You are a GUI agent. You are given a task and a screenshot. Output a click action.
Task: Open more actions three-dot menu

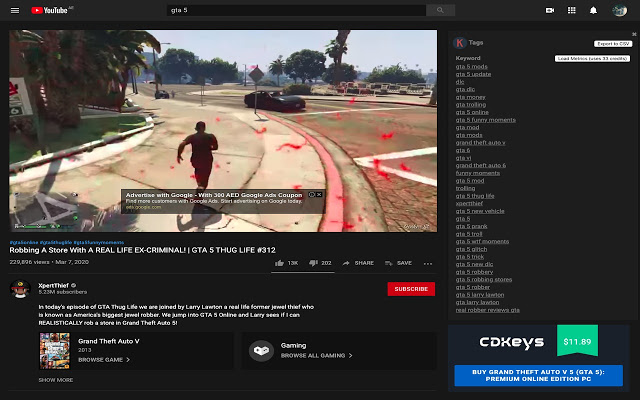[x=428, y=264]
